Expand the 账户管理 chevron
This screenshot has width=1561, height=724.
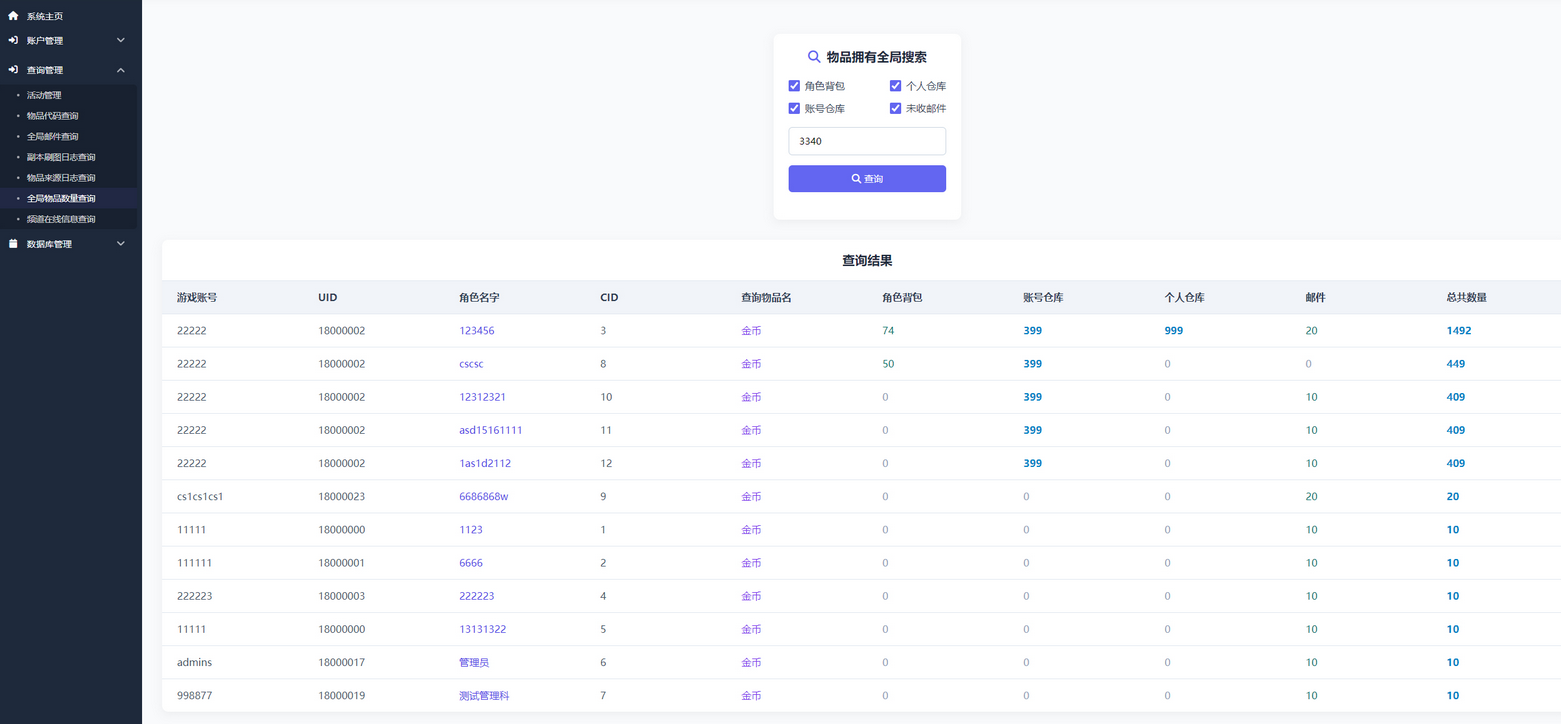coord(121,40)
